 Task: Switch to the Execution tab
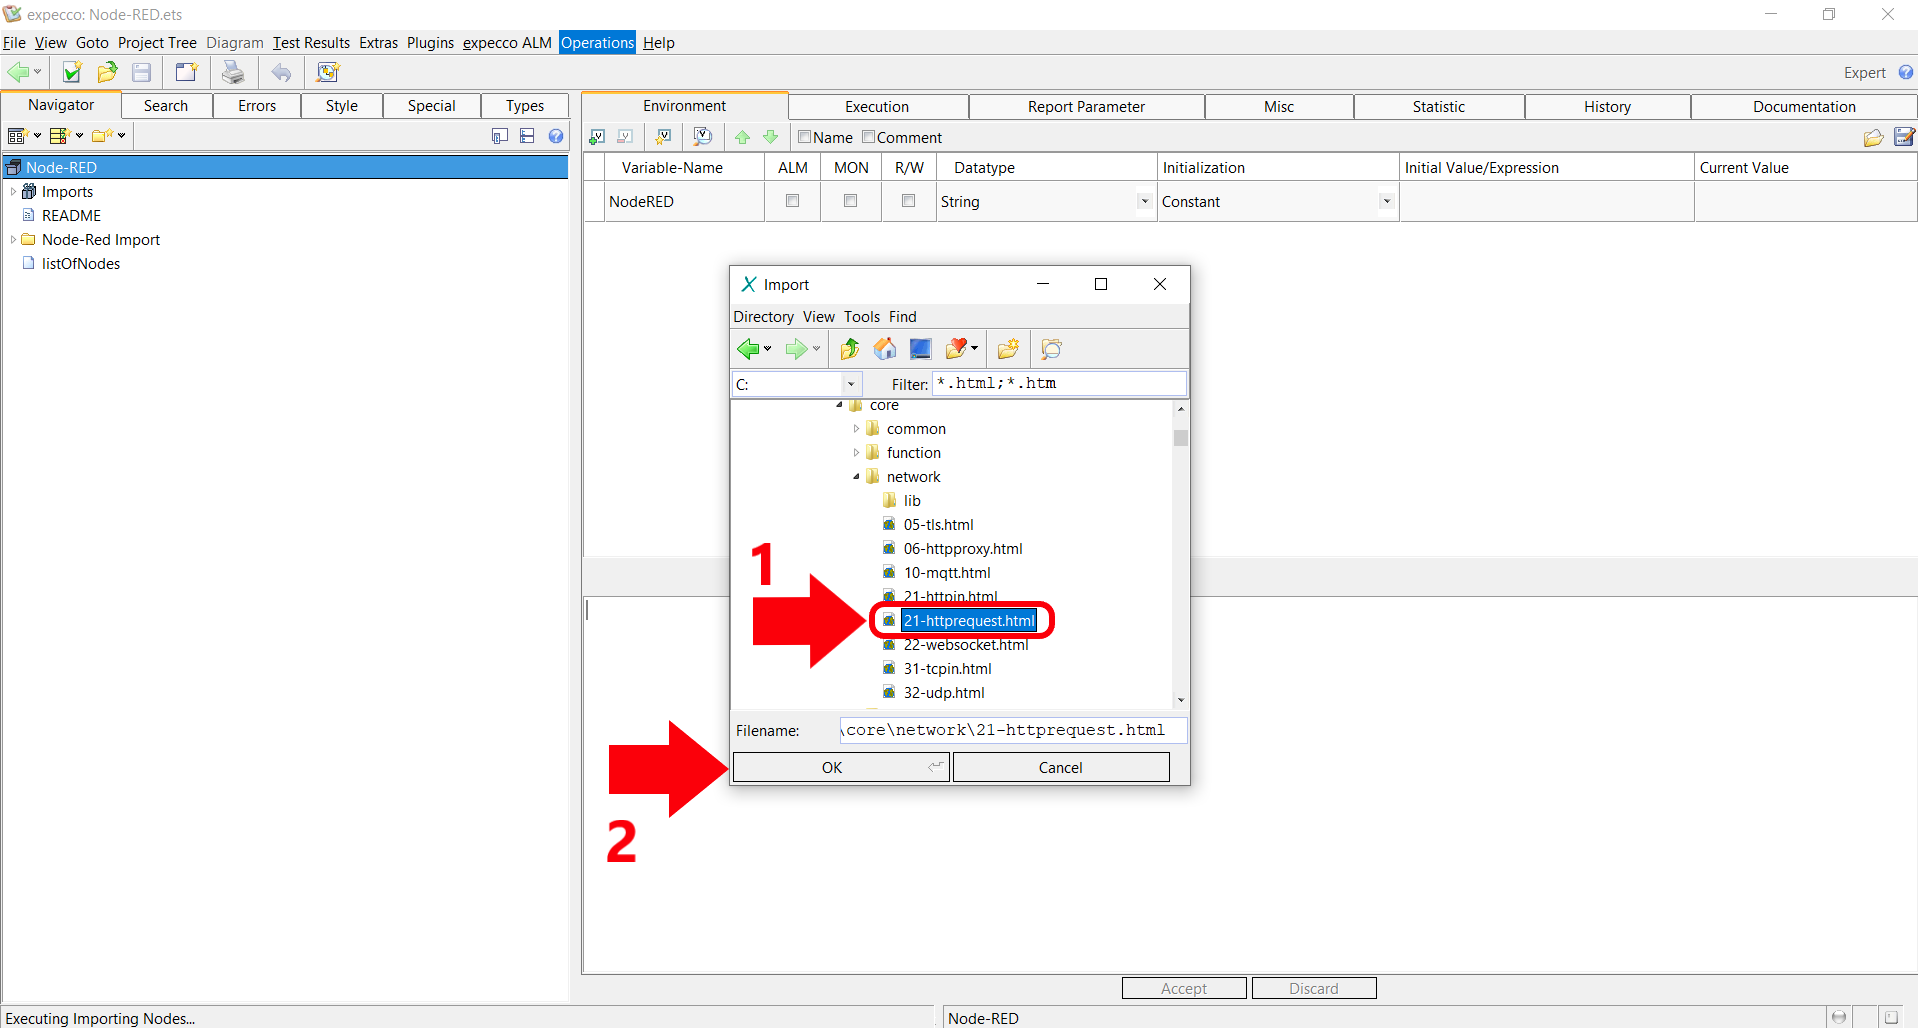[x=877, y=107]
